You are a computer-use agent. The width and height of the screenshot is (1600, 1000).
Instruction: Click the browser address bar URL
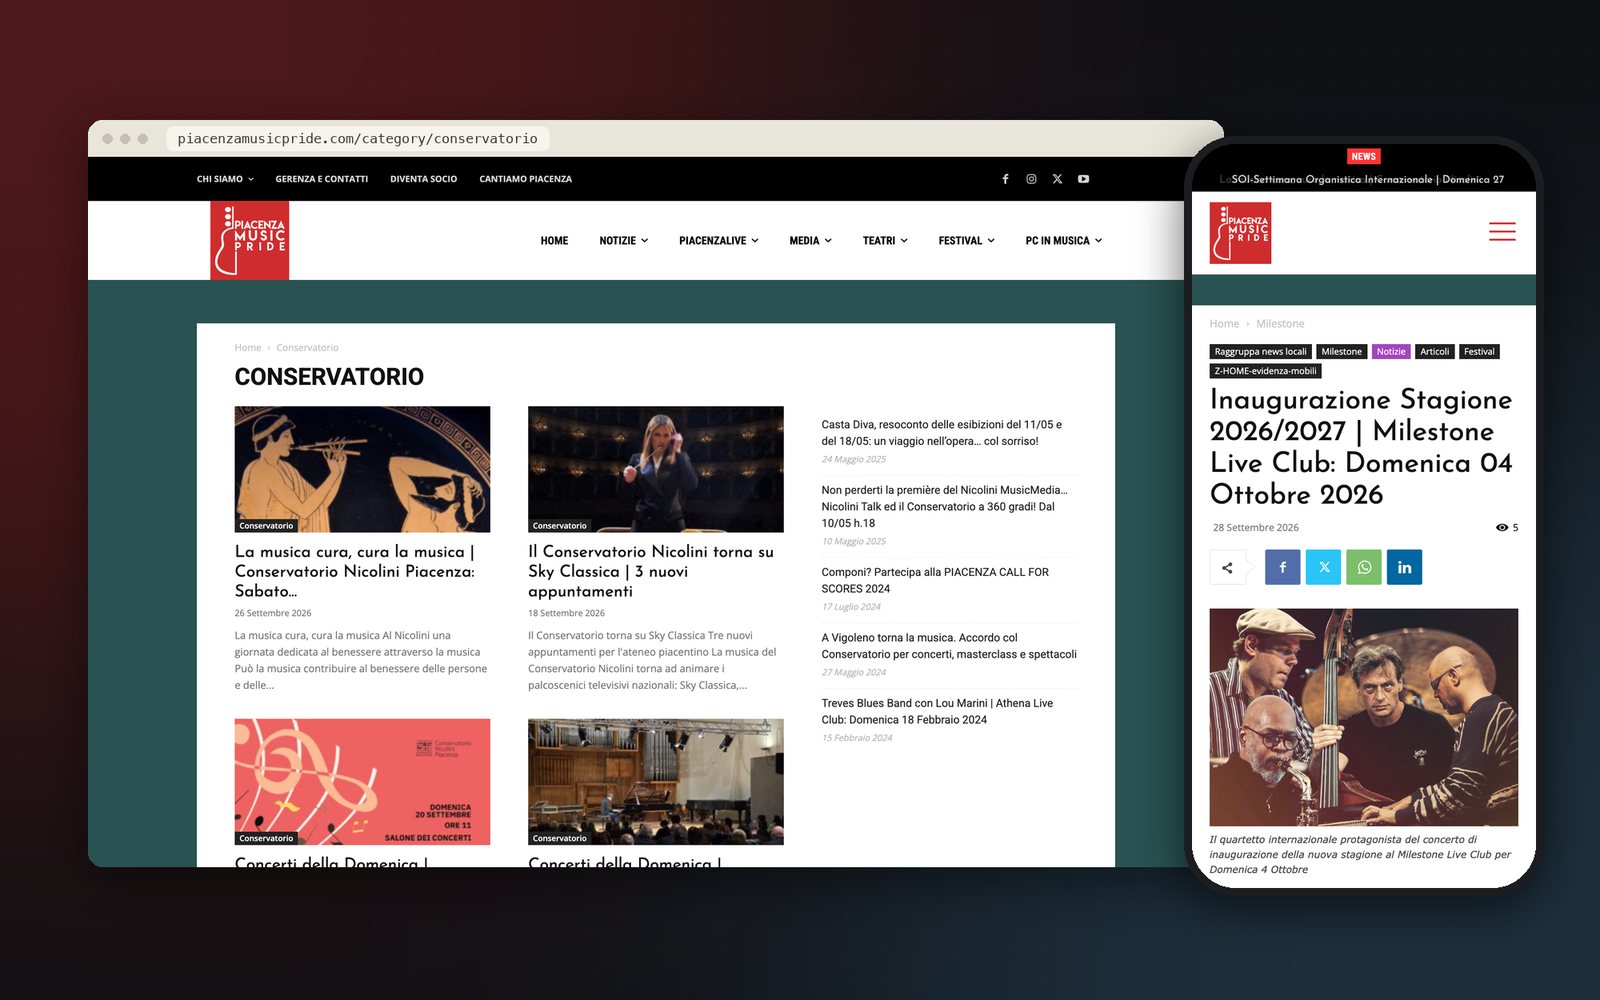coord(357,139)
